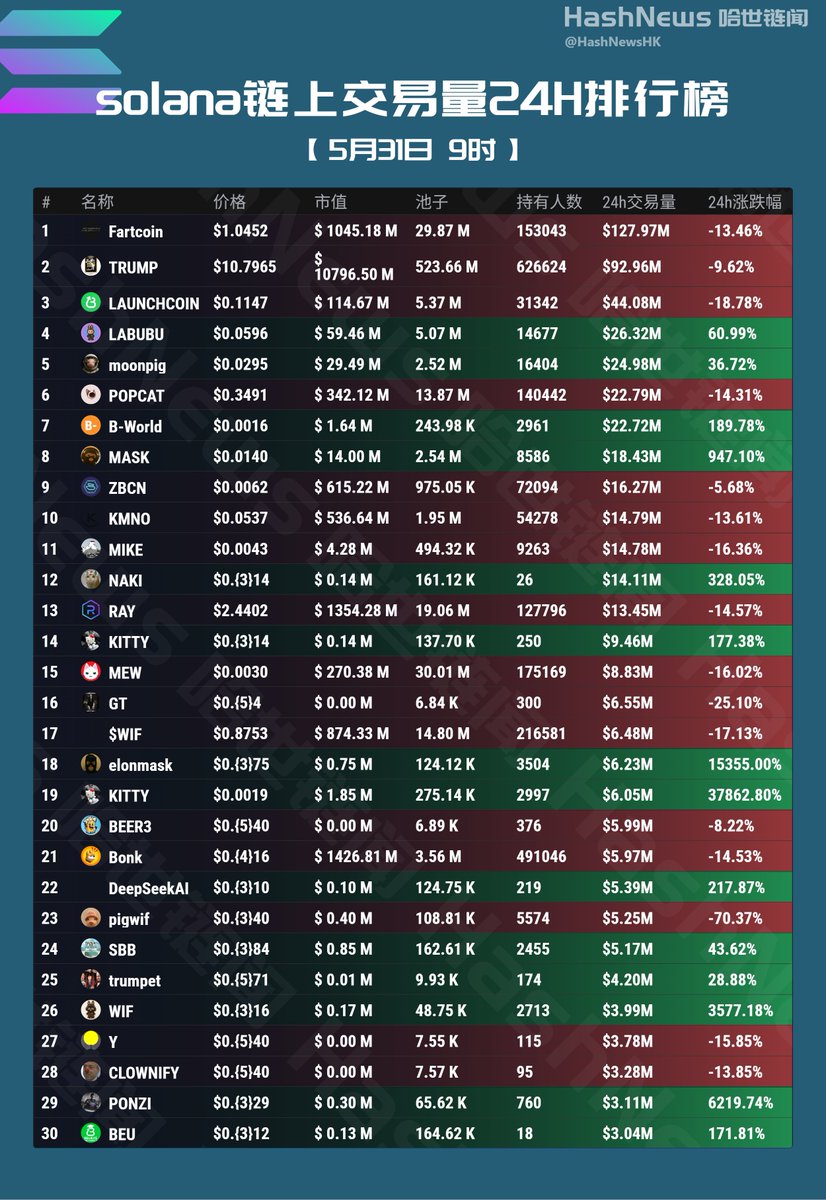
Task: Click the market cap $ 1045.18 M
Action: click(356, 231)
